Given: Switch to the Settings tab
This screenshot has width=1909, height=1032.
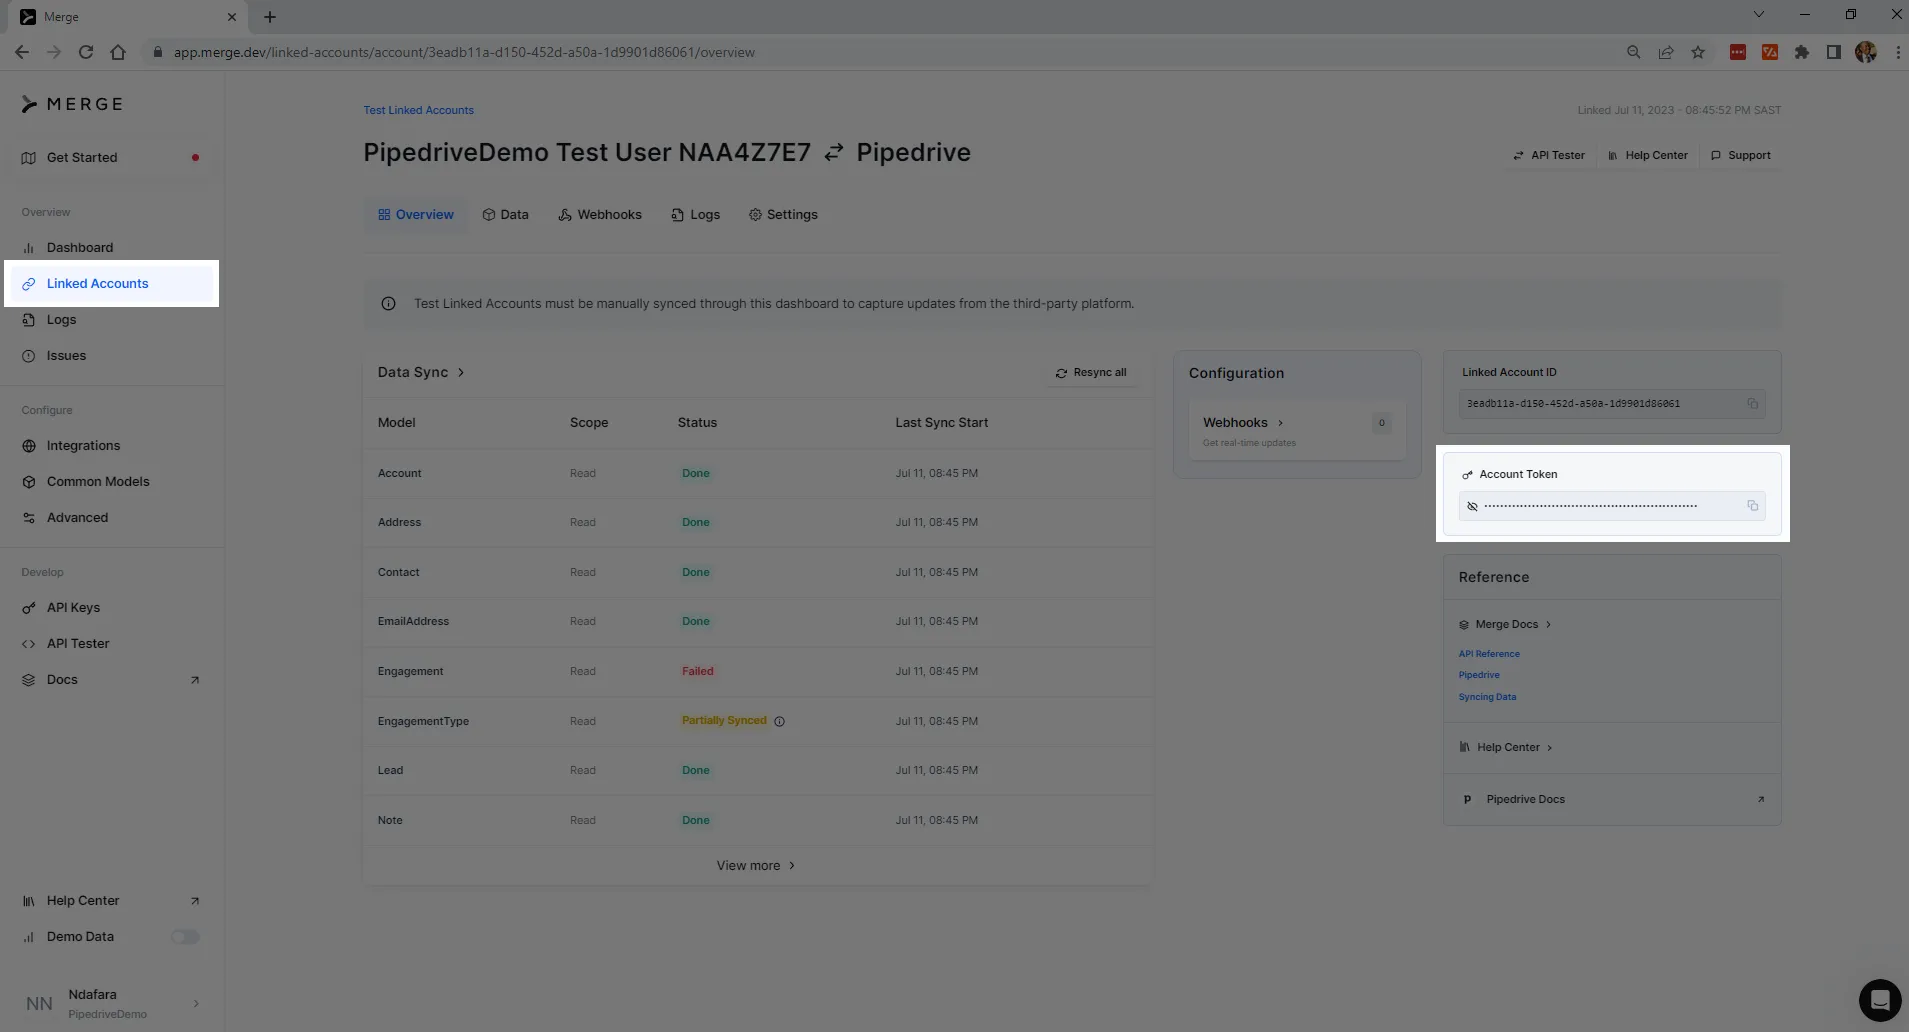Looking at the screenshot, I should click(x=783, y=214).
